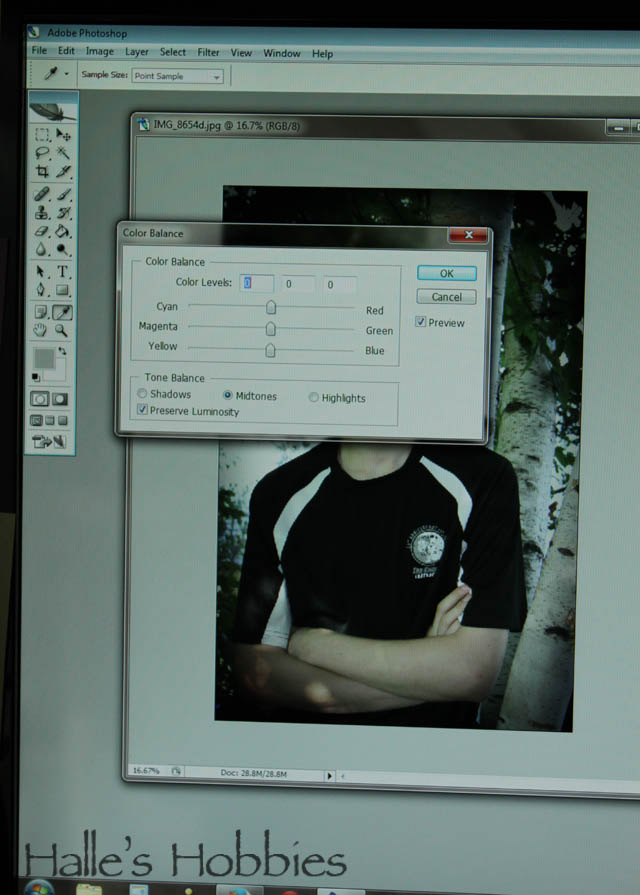Select the Lasso tool
The image size is (640, 895).
click(x=41, y=154)
